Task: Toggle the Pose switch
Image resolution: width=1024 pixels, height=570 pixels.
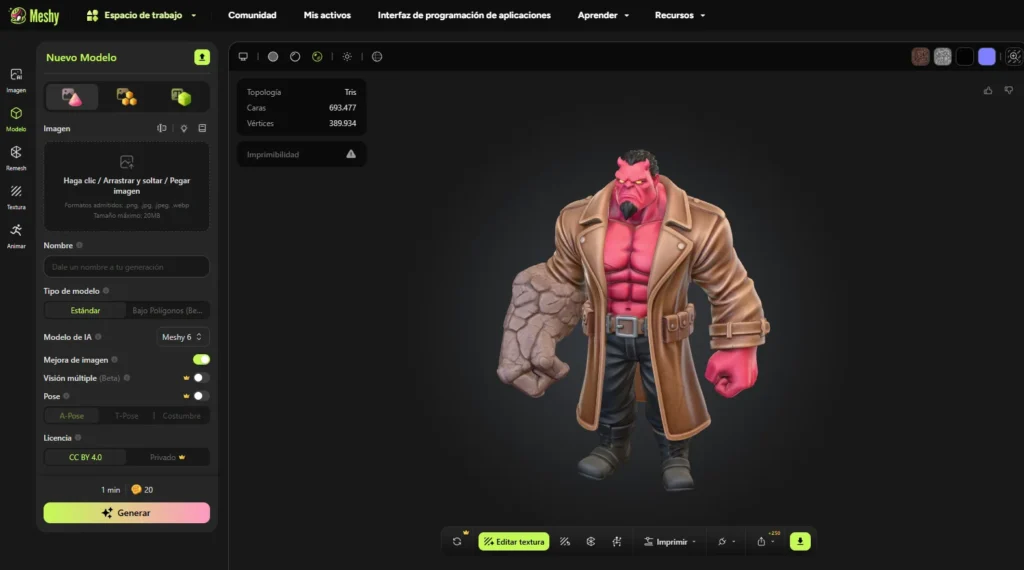Action: pos(201,396)
